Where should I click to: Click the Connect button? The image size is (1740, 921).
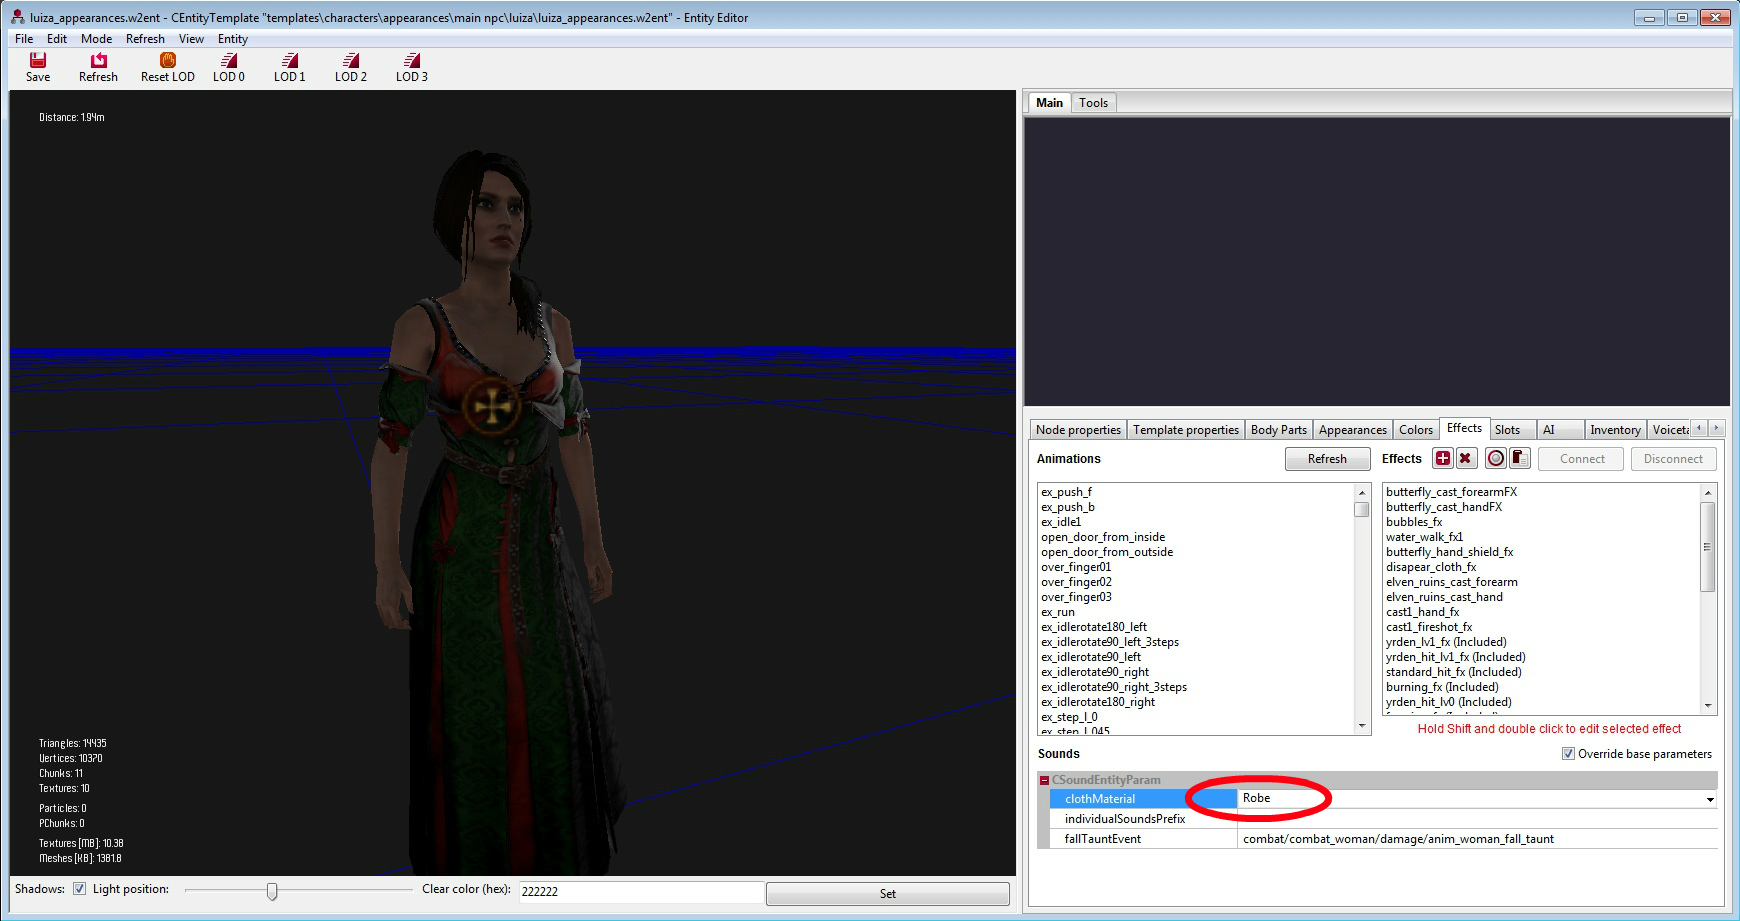(x=1581, y=459)
